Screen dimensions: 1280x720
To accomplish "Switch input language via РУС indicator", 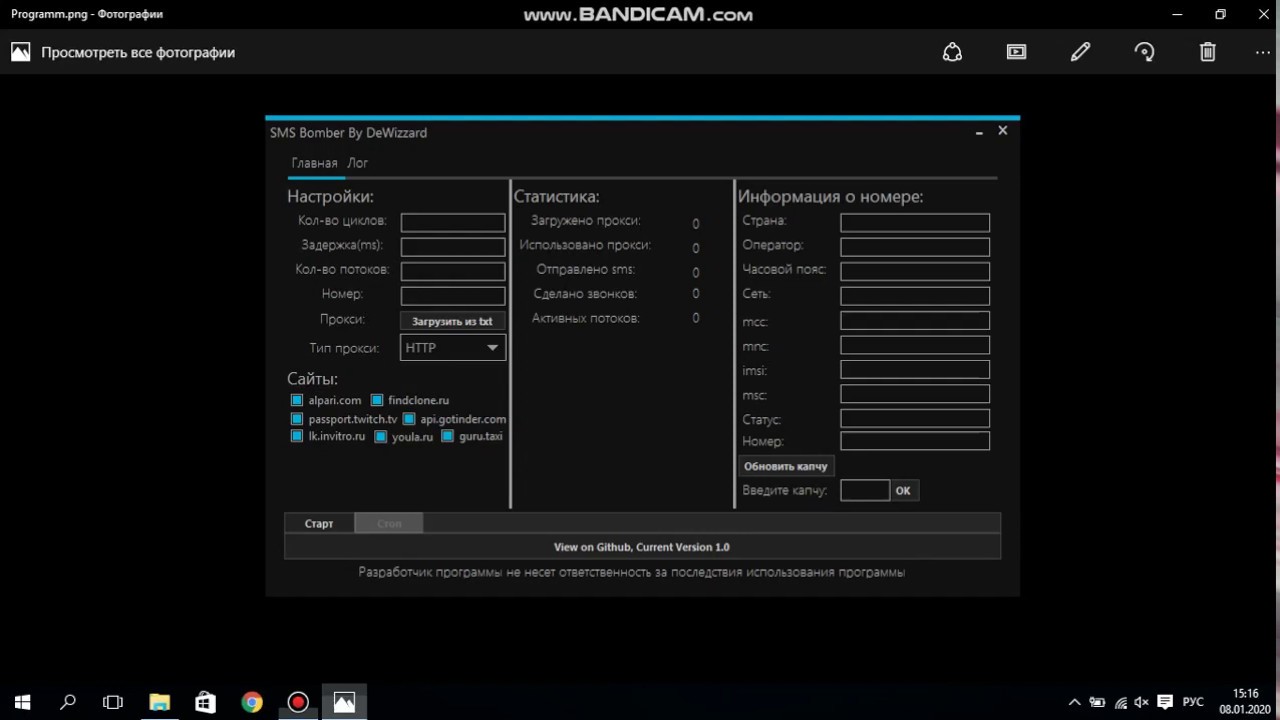I will [1193, 702].
